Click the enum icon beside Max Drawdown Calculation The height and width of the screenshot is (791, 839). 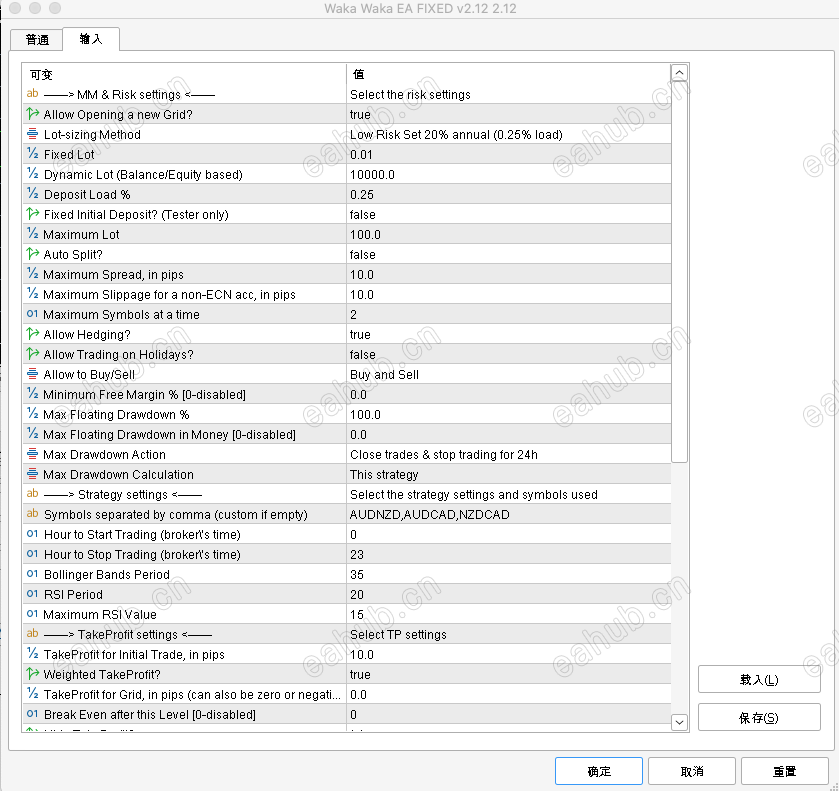[x=33, y=474]
